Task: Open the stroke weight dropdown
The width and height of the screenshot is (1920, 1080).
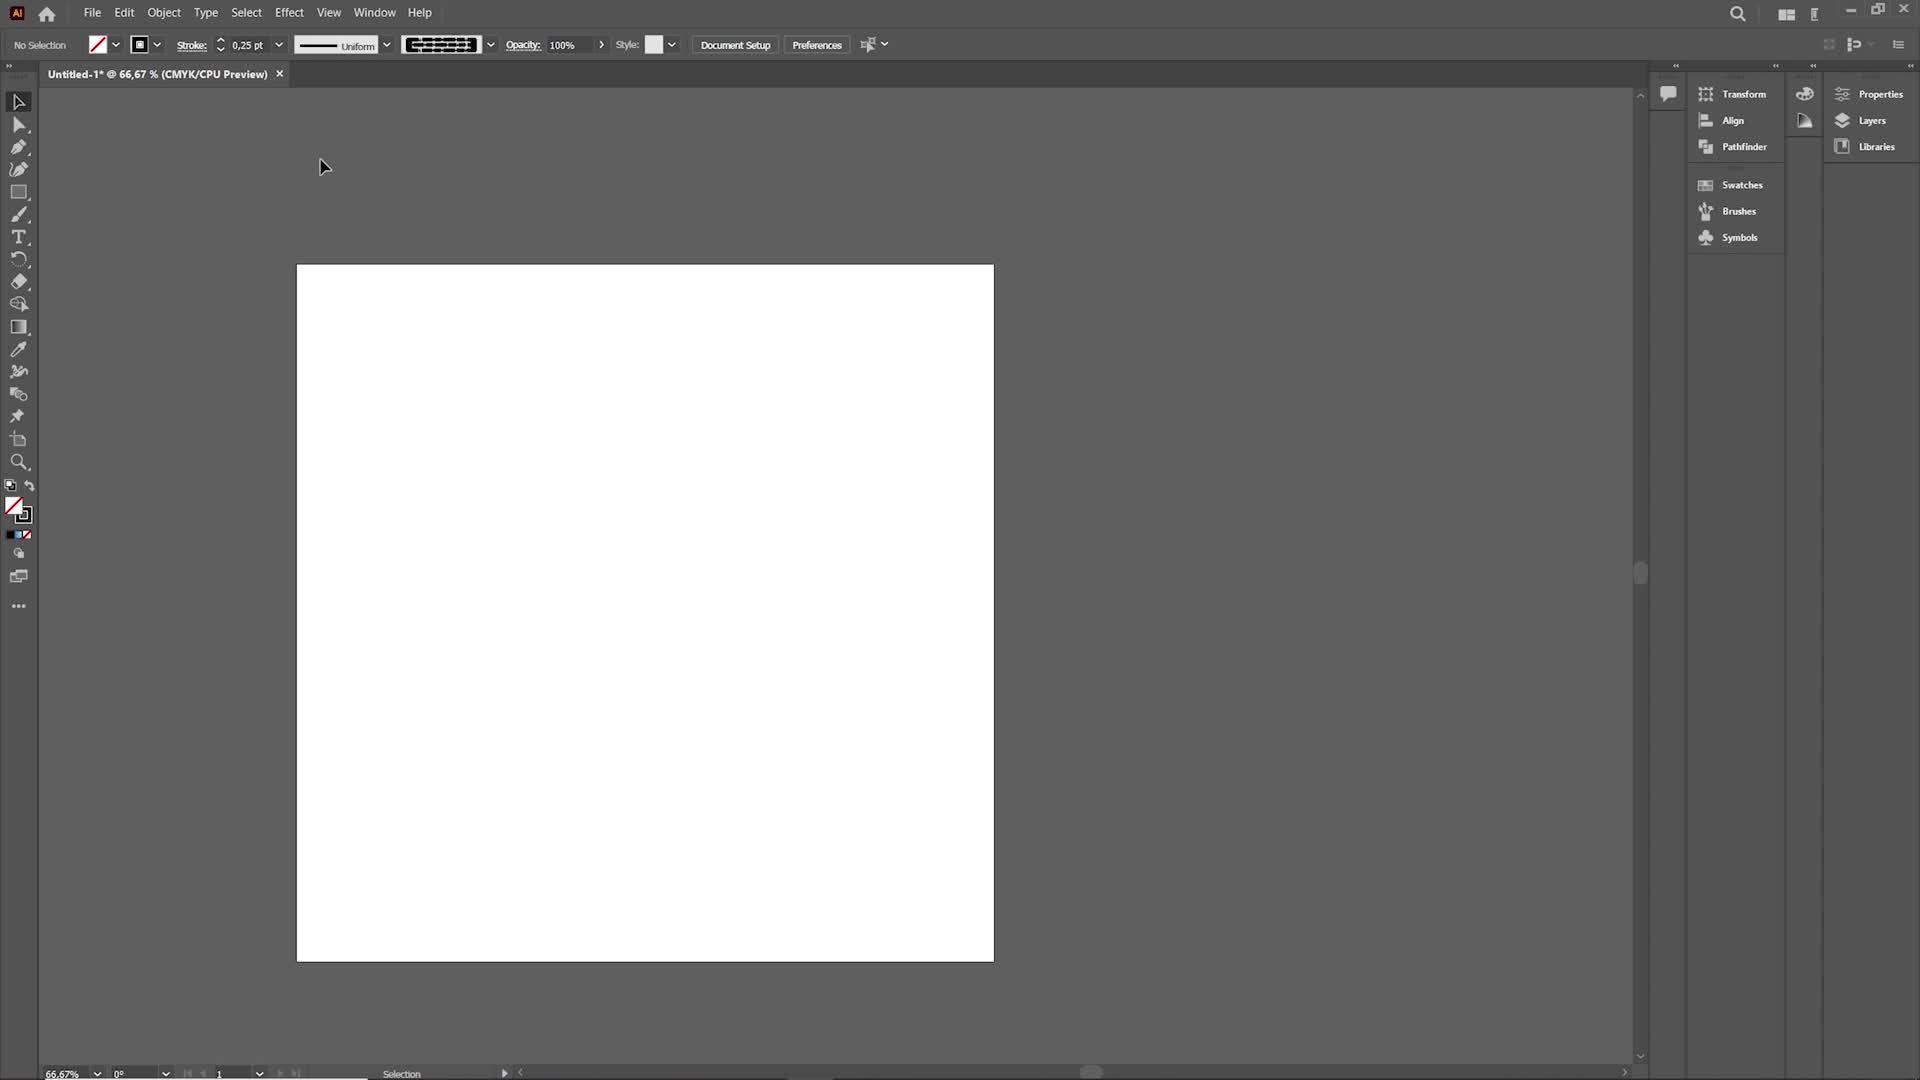Action: point(279,45)
